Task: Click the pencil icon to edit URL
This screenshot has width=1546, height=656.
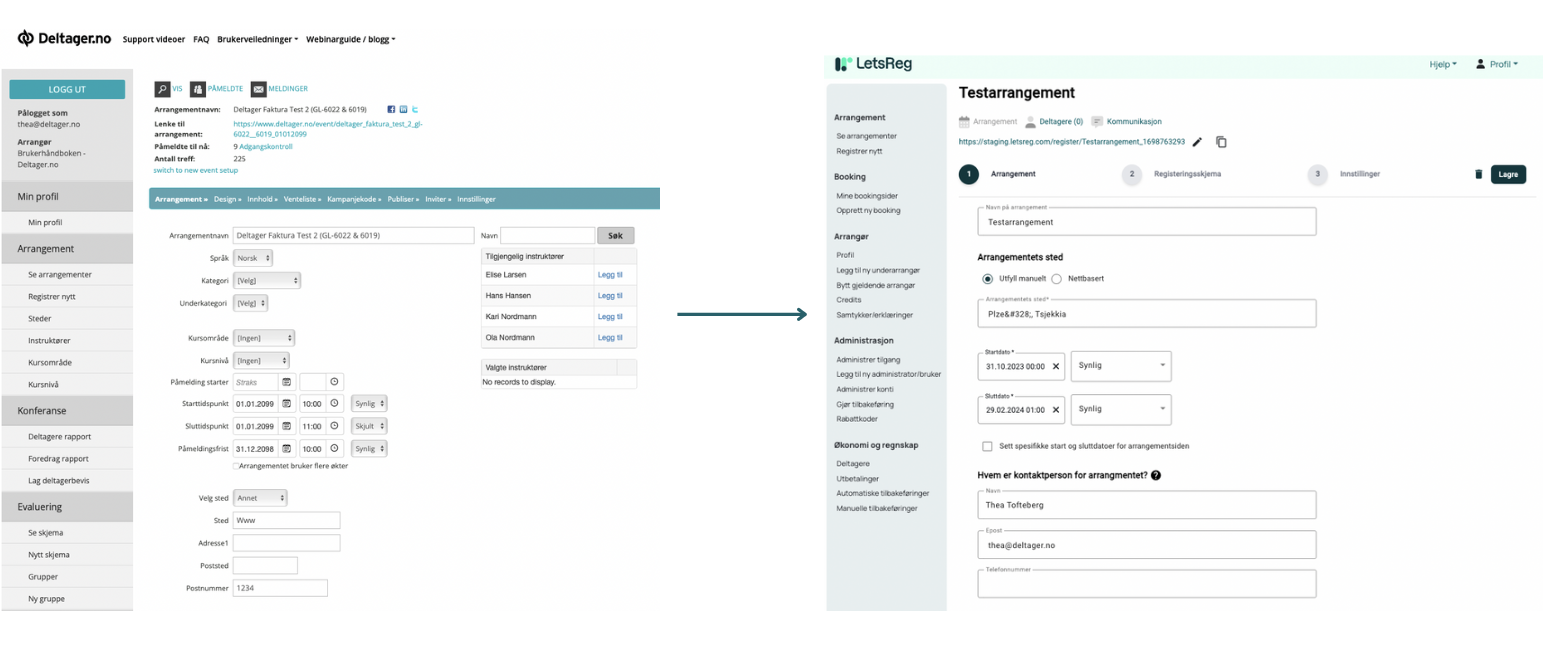Action: [1198, 142]
